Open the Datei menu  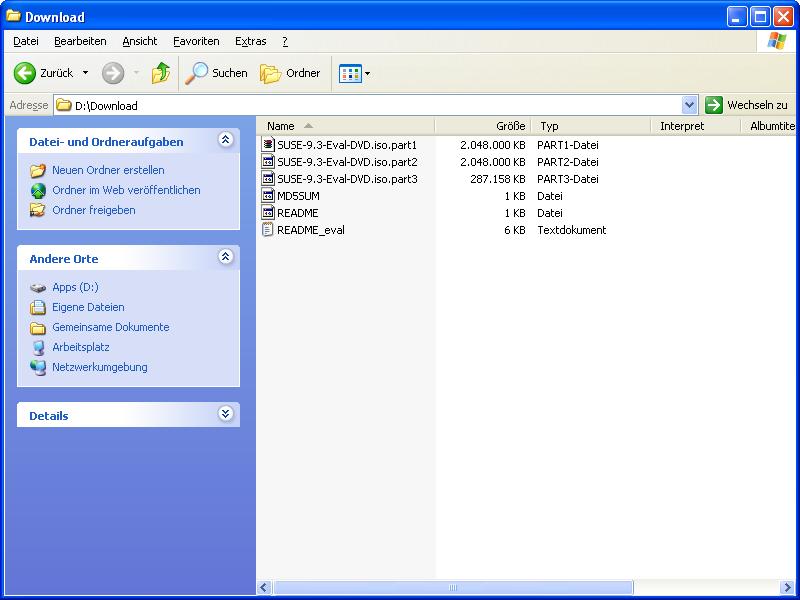(26, 41)
